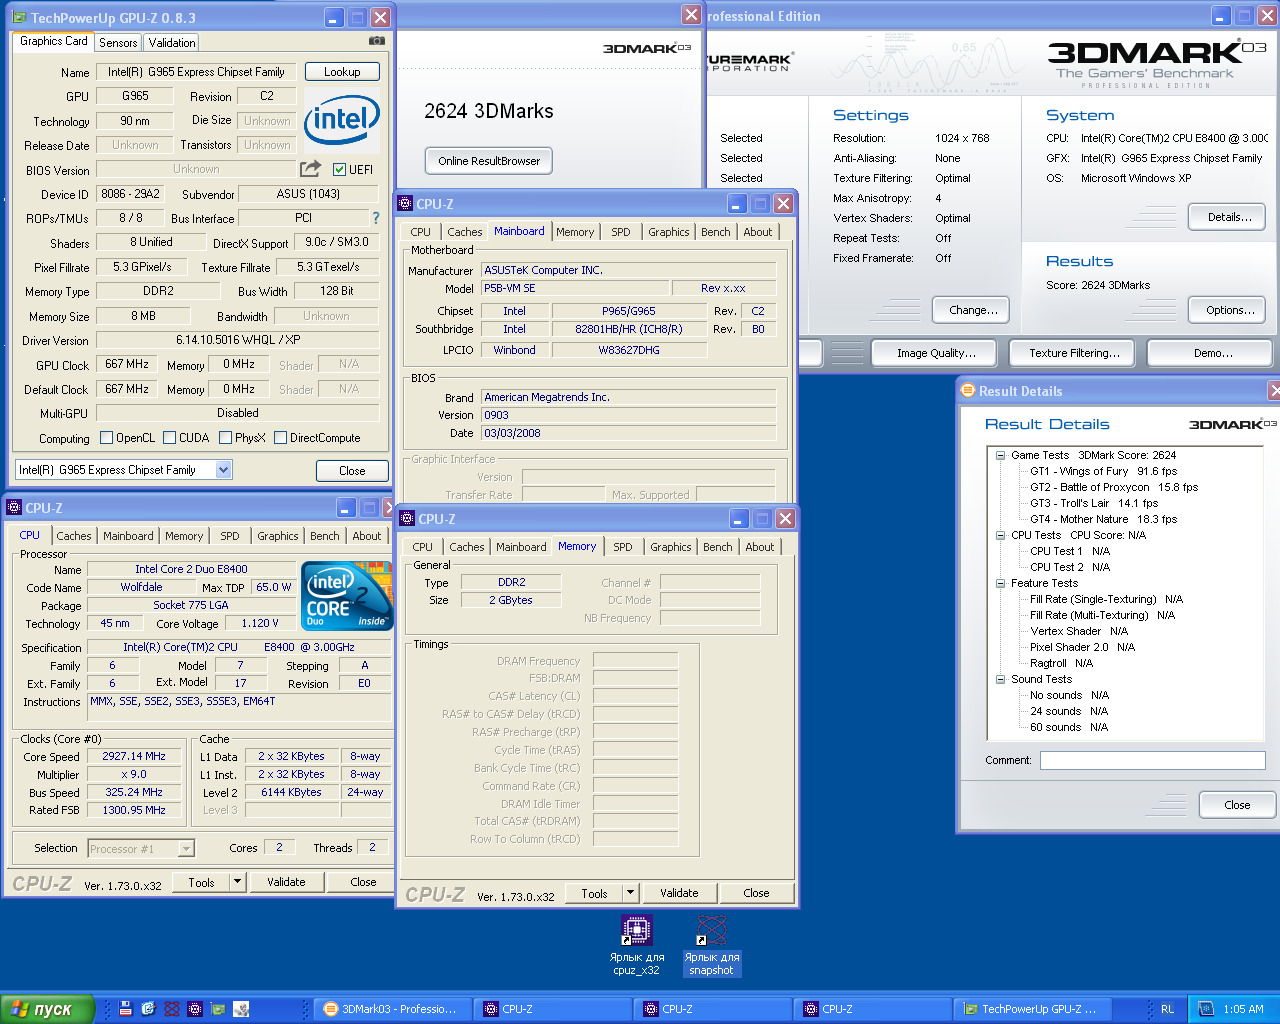The height and width of the screenshot is (1024, 1280).
Task: Switch to the Validation tab in GPU-Z
Action: 172,42
